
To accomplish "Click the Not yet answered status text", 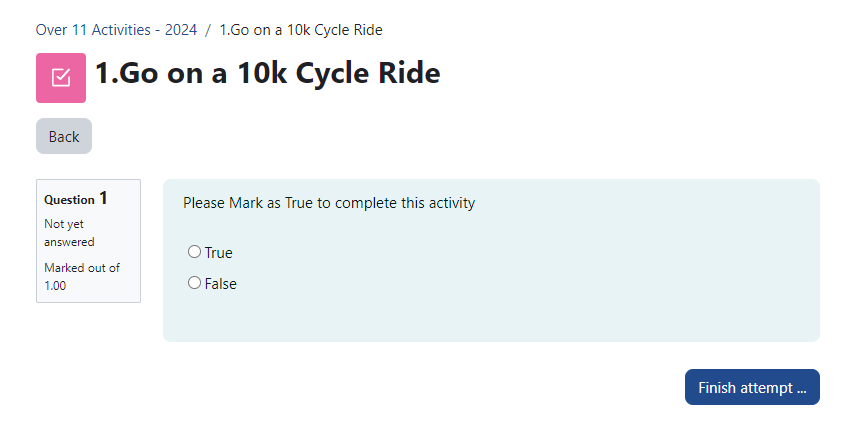I will (x=69, y=233).
